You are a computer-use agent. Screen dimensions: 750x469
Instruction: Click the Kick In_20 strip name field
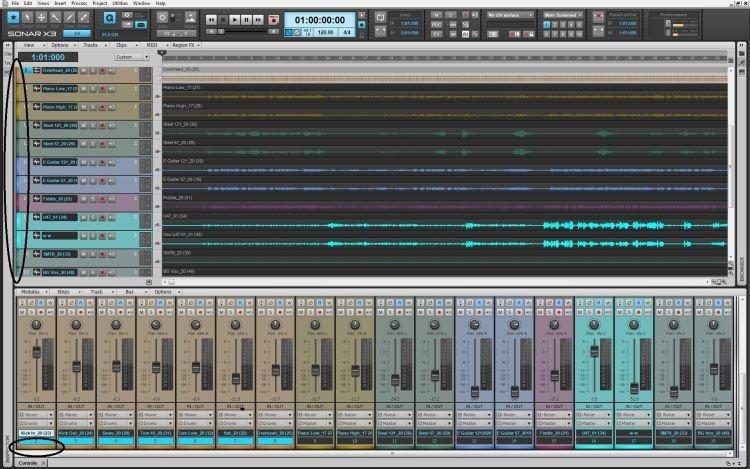[36, 433]
